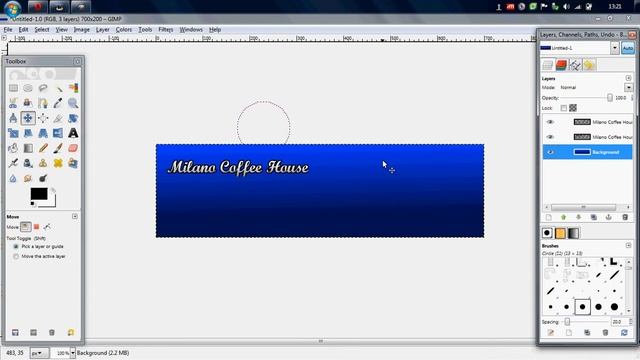Switch to the Gradients tab
This screenshot has width=640, height=360.
(x=573, y=233)
